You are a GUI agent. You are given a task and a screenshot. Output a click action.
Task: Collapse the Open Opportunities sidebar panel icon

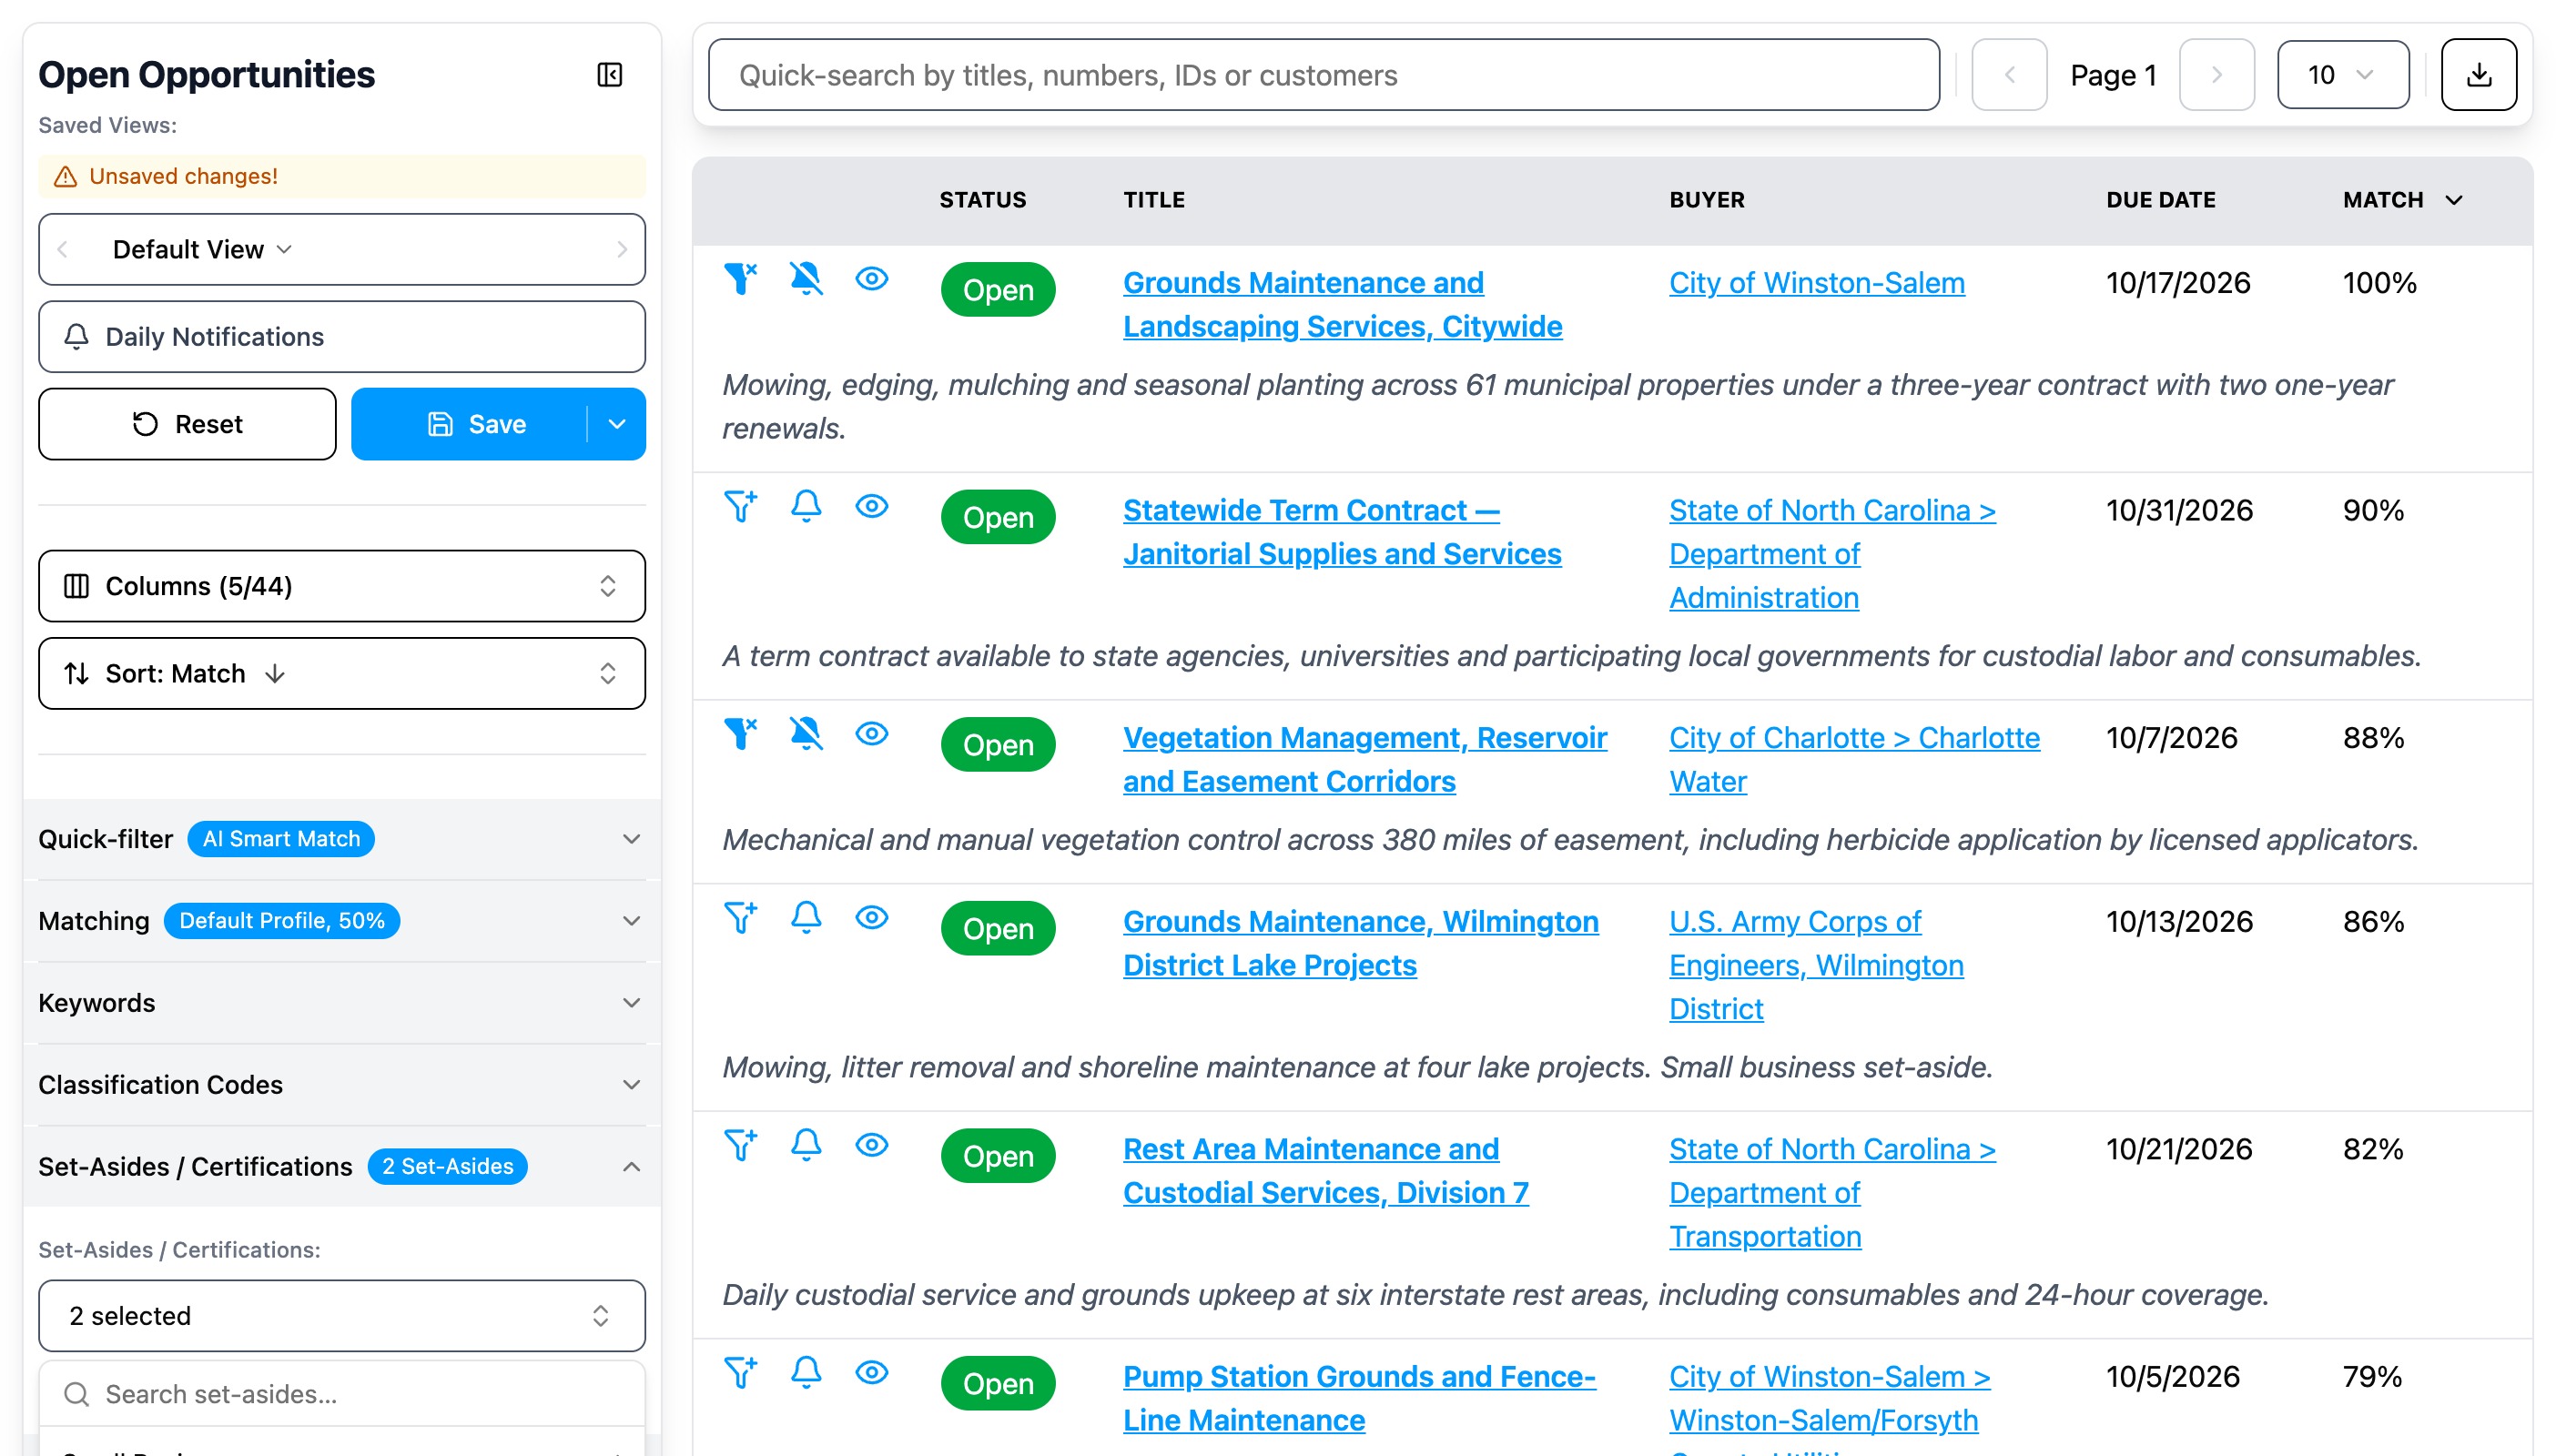tap(609, 75)
